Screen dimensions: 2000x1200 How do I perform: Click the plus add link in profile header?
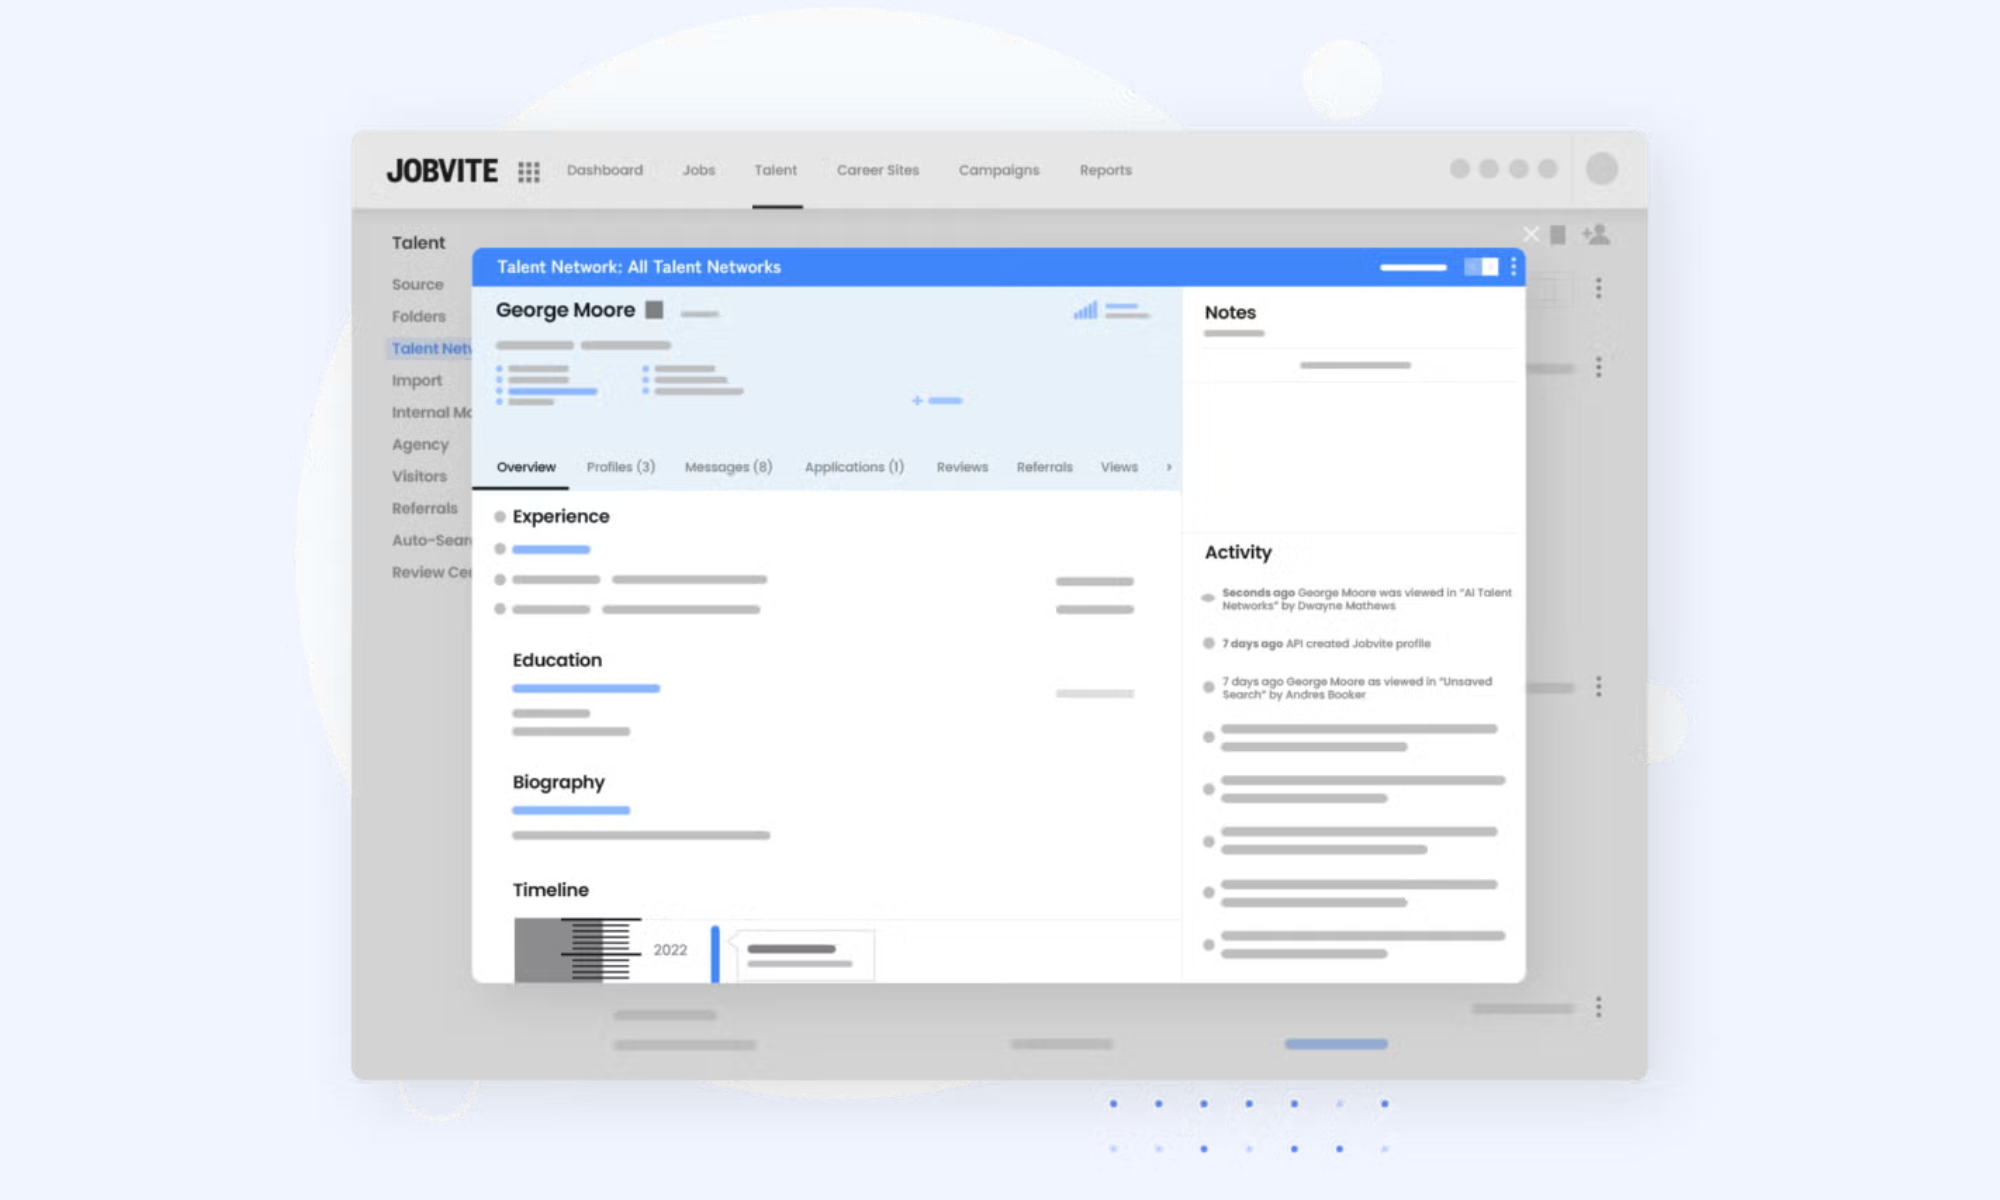(x=937, y=400)
